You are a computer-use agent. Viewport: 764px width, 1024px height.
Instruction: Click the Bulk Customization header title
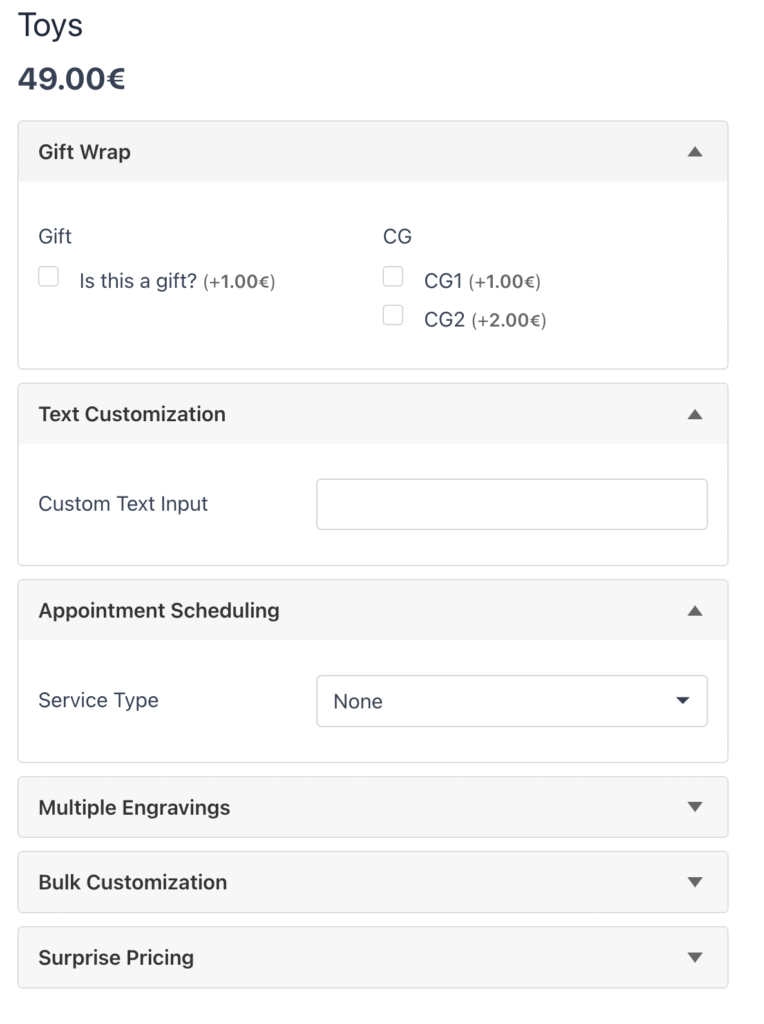click(x=132, y=882)
